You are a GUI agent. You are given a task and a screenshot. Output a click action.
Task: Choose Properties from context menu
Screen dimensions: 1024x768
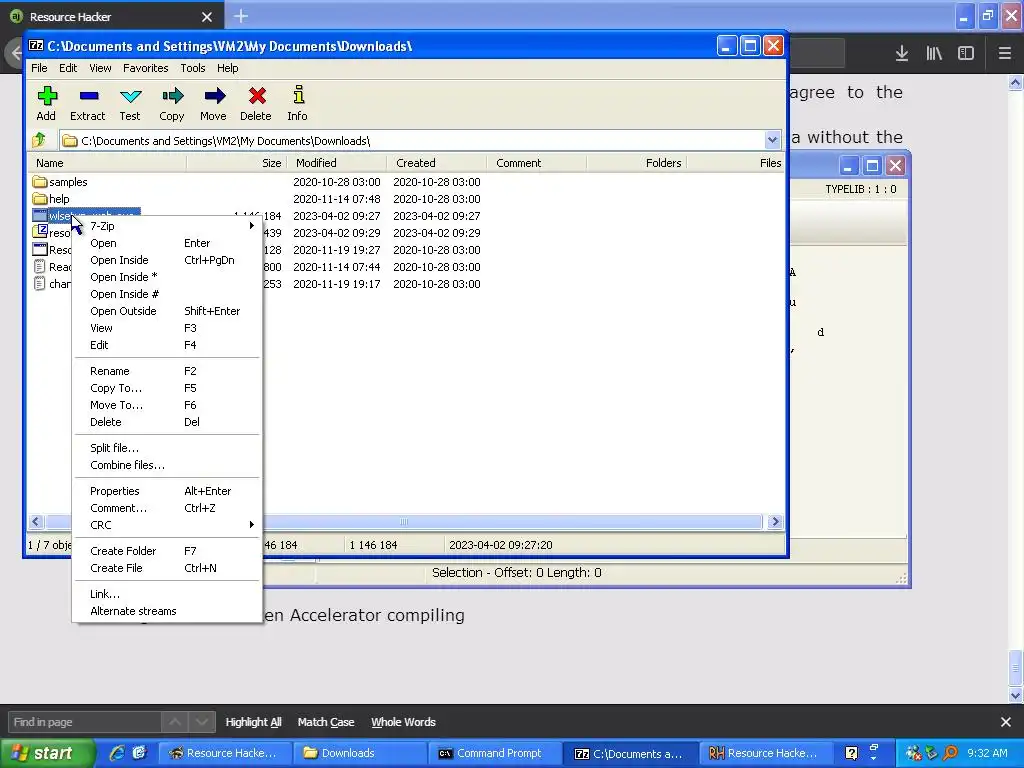(167, 491)
